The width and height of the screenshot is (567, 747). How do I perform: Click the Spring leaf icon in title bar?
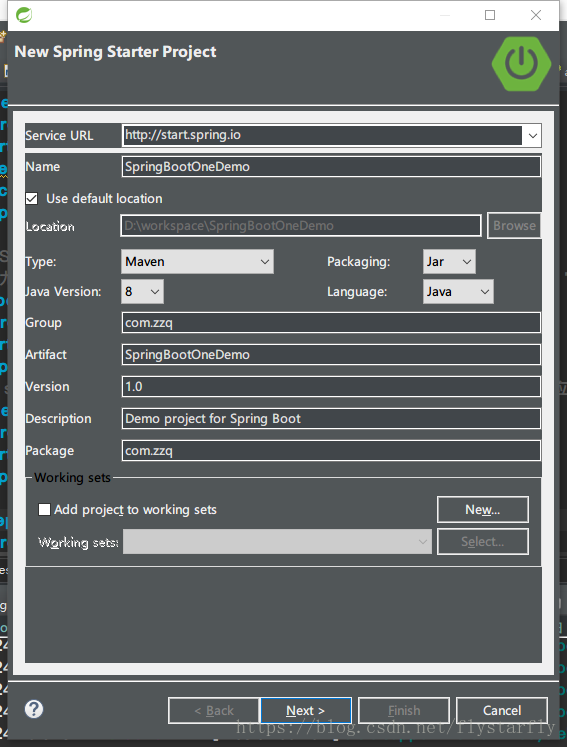tap(24, 15)
